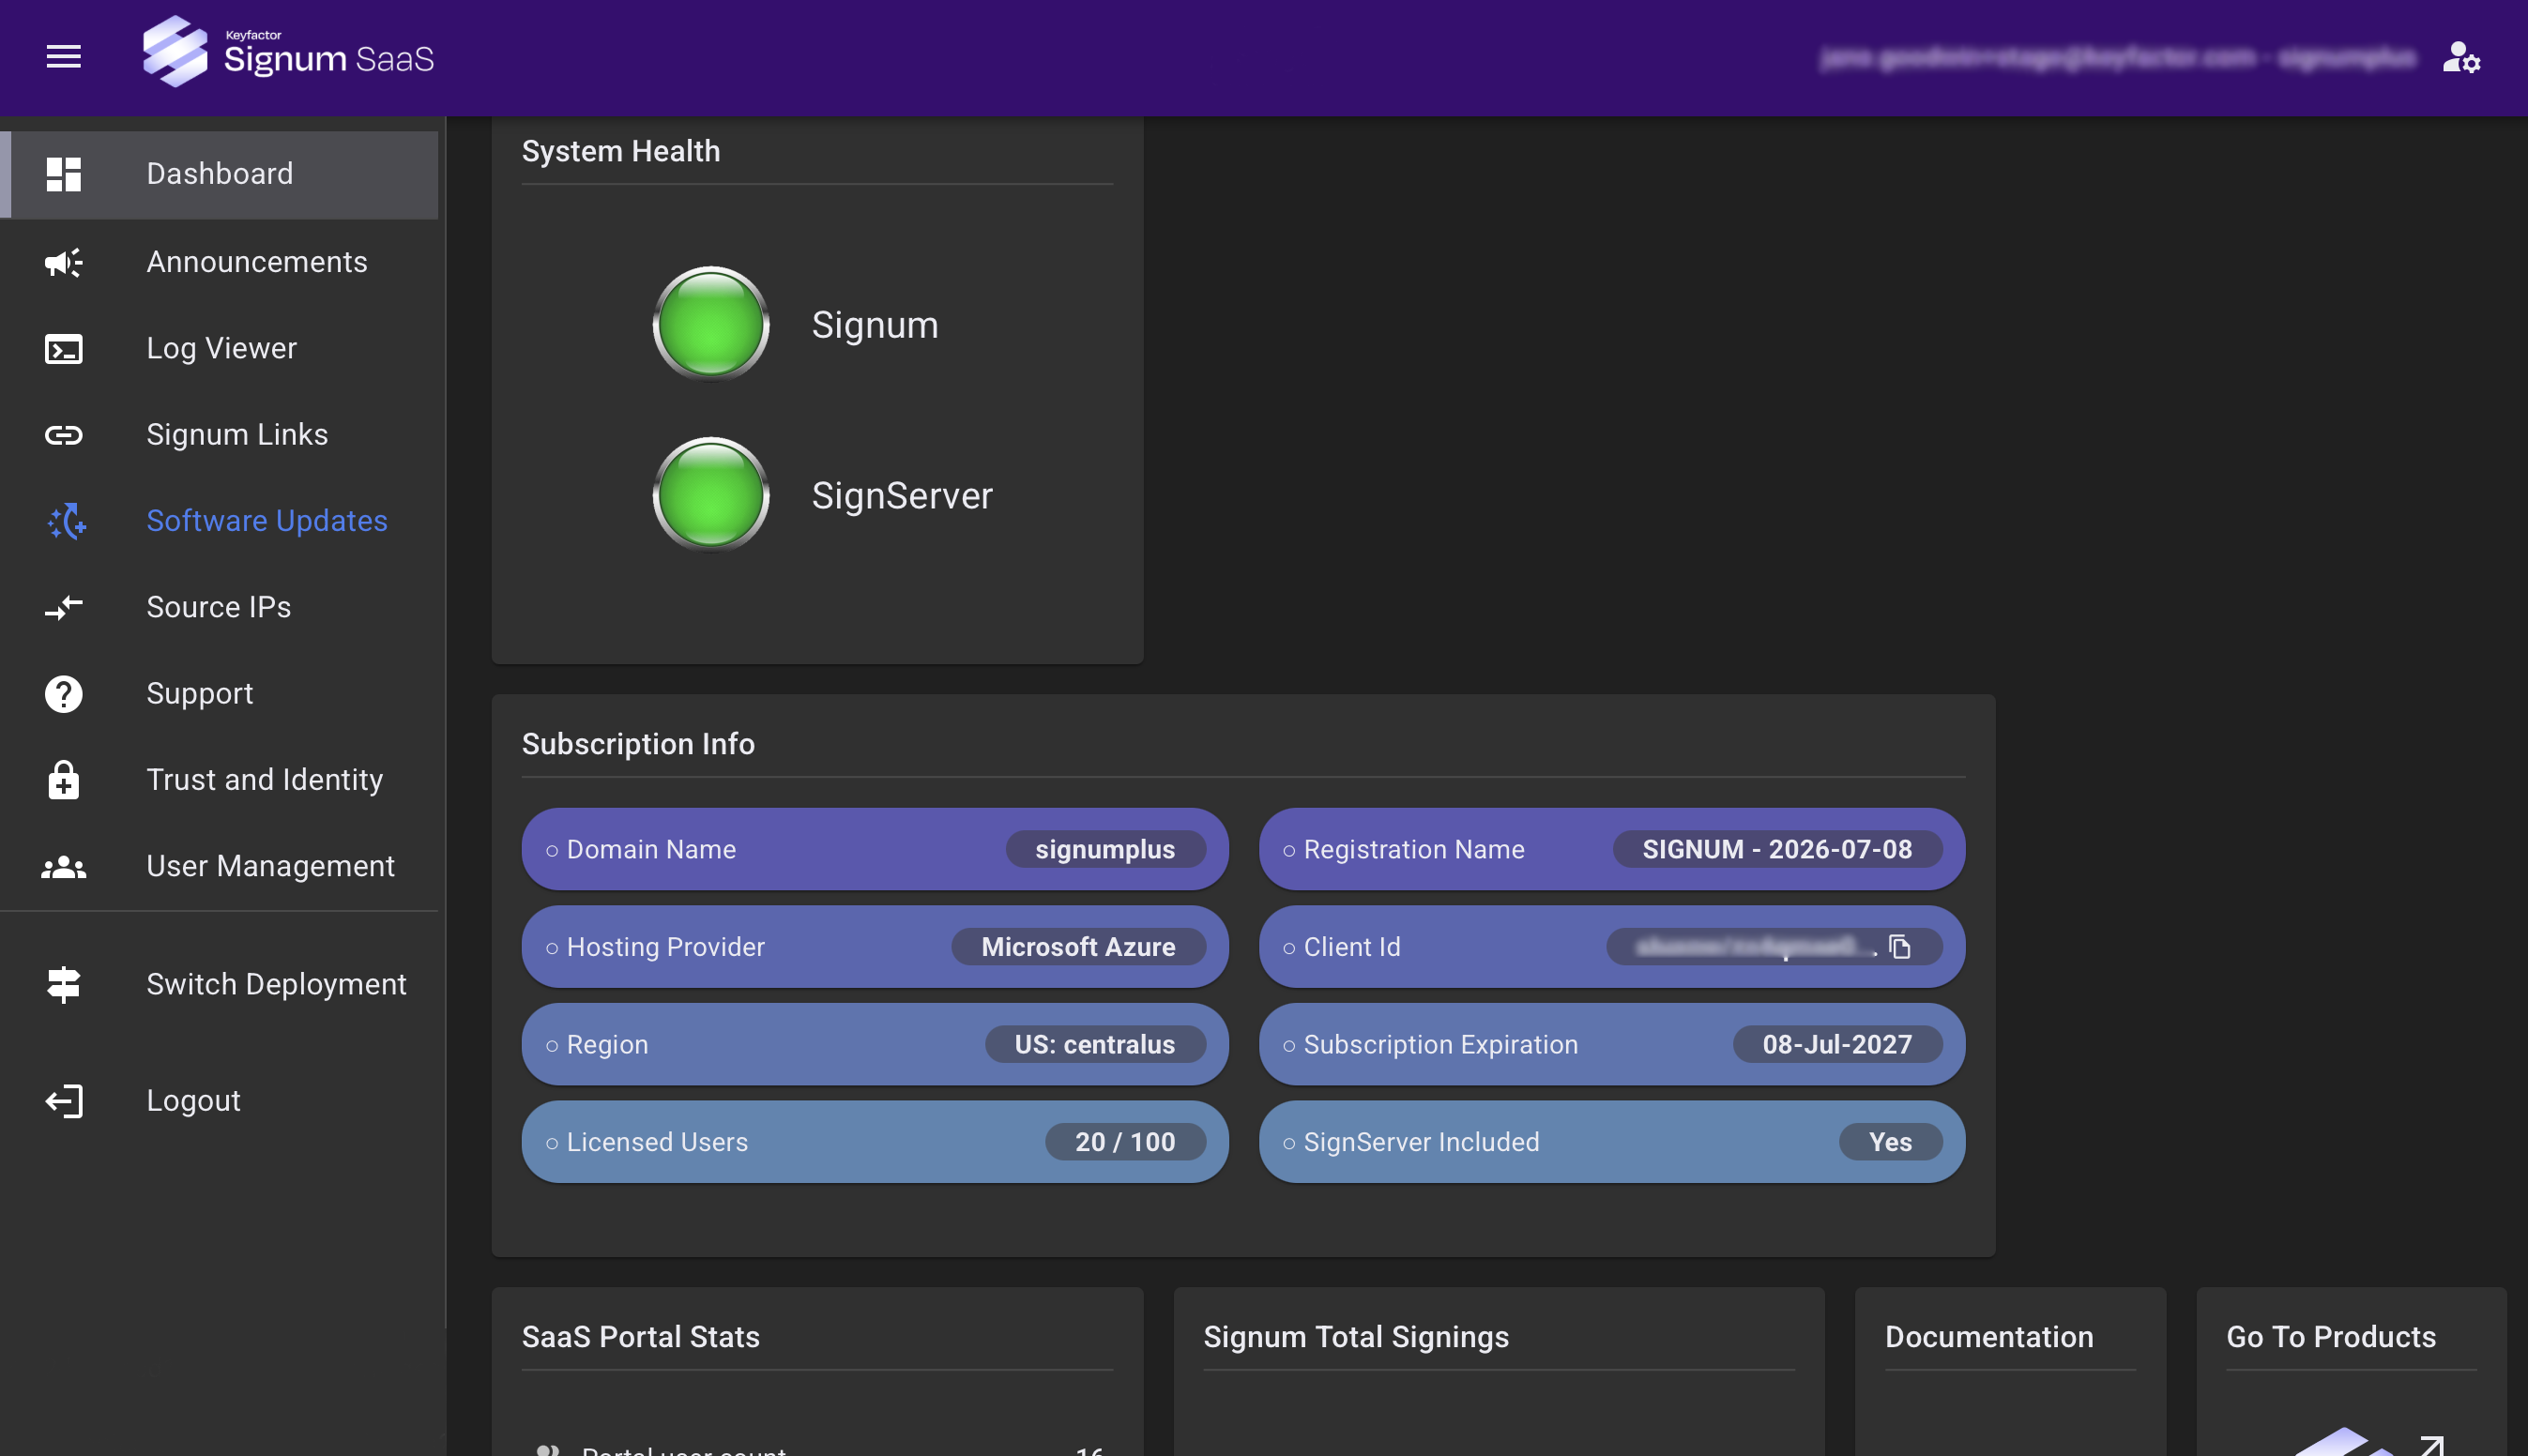Click the Announcements megaphone icon
The height and width of the screenshot is (1456, 2528).
pos(63,262)
